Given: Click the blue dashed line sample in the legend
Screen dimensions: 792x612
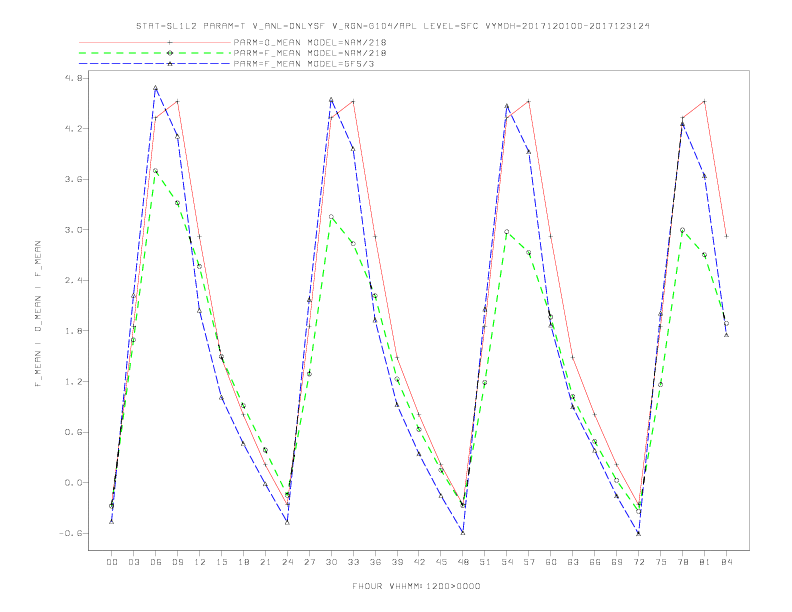Looking at the screenshot, I should pos(155,64).
